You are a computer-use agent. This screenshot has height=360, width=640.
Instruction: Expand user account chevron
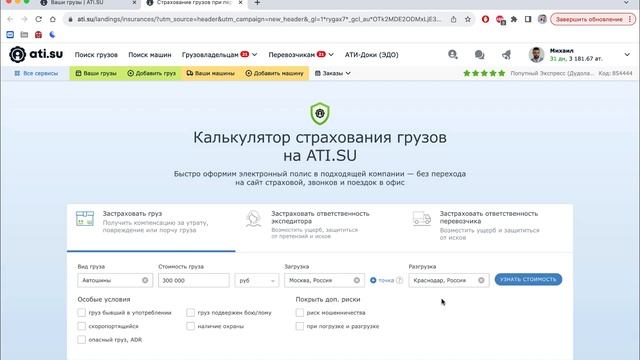(627, 54)
